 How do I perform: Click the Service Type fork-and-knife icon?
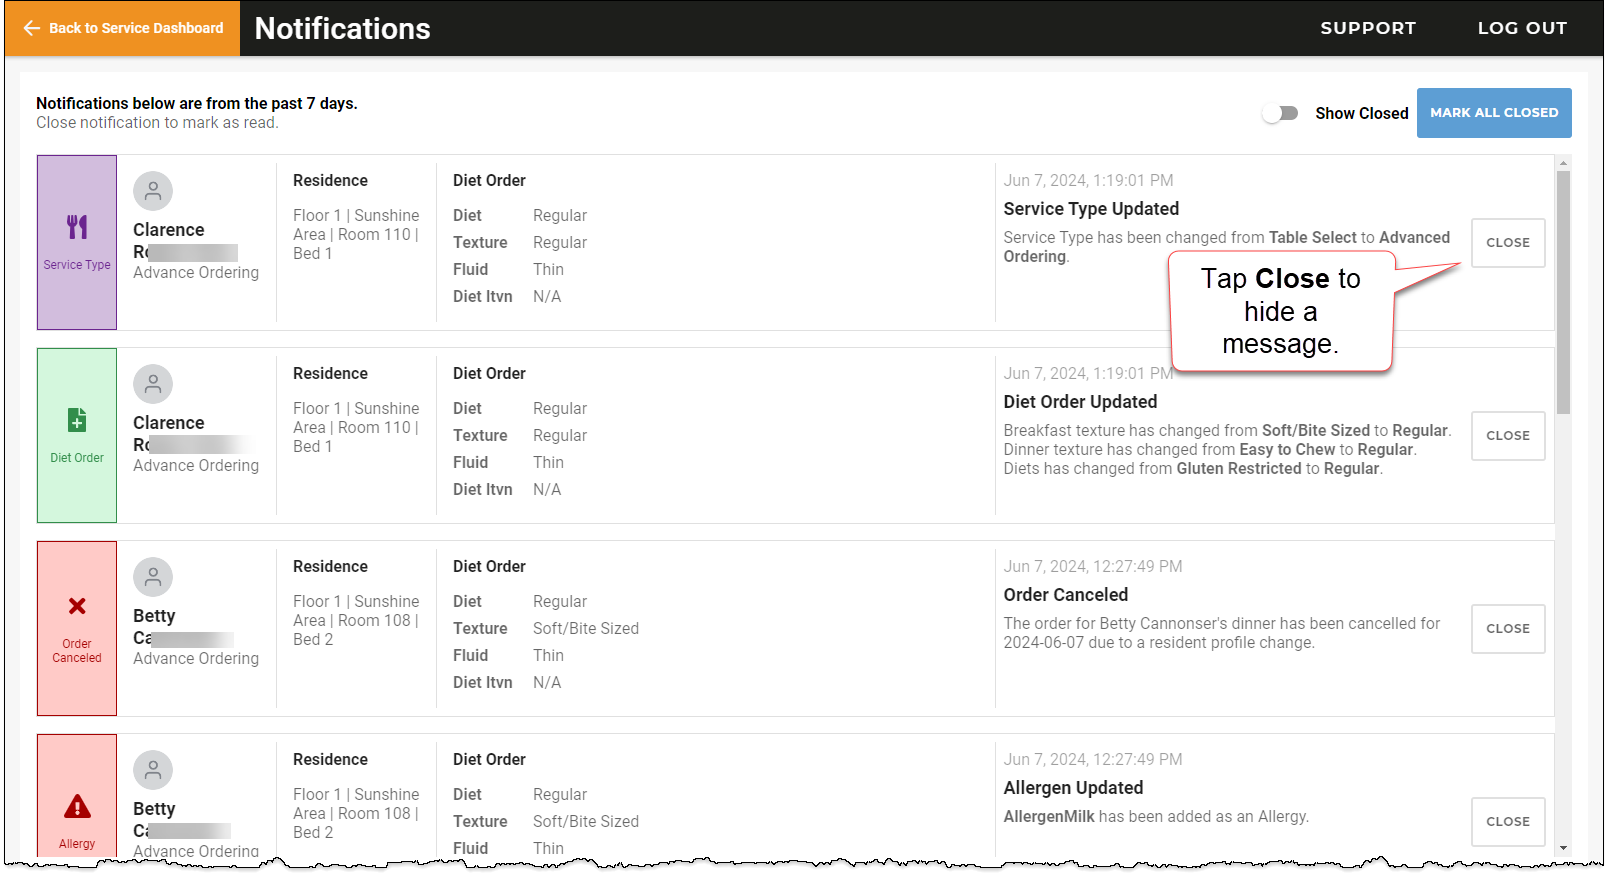77,227
